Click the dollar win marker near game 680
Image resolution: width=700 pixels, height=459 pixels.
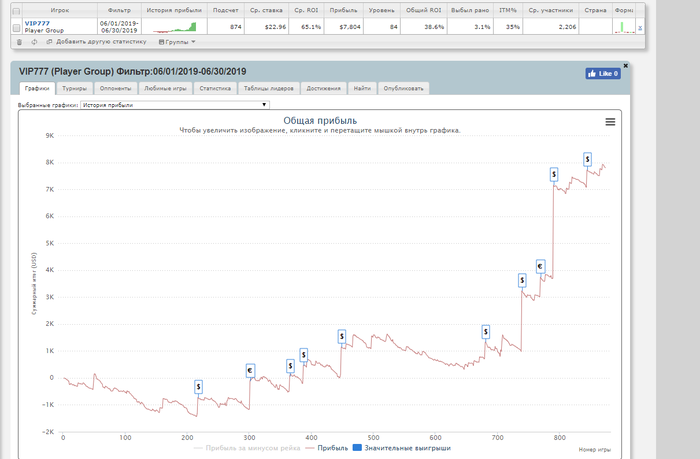[486, 332]
